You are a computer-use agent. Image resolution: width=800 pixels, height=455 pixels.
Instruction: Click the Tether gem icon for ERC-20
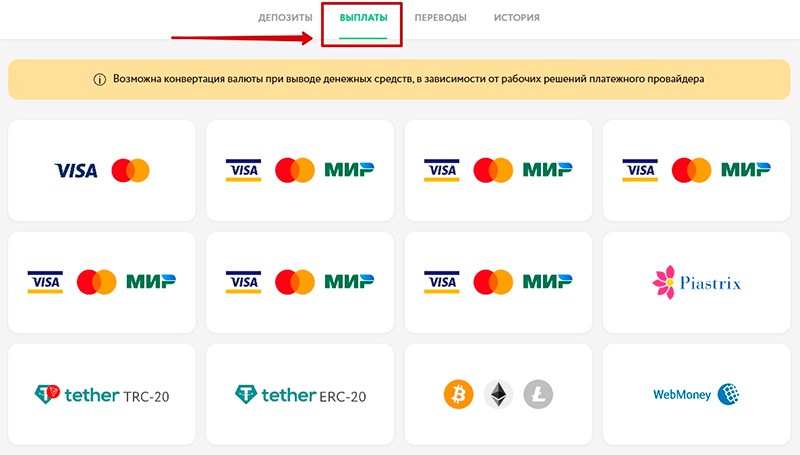[245, 395]
